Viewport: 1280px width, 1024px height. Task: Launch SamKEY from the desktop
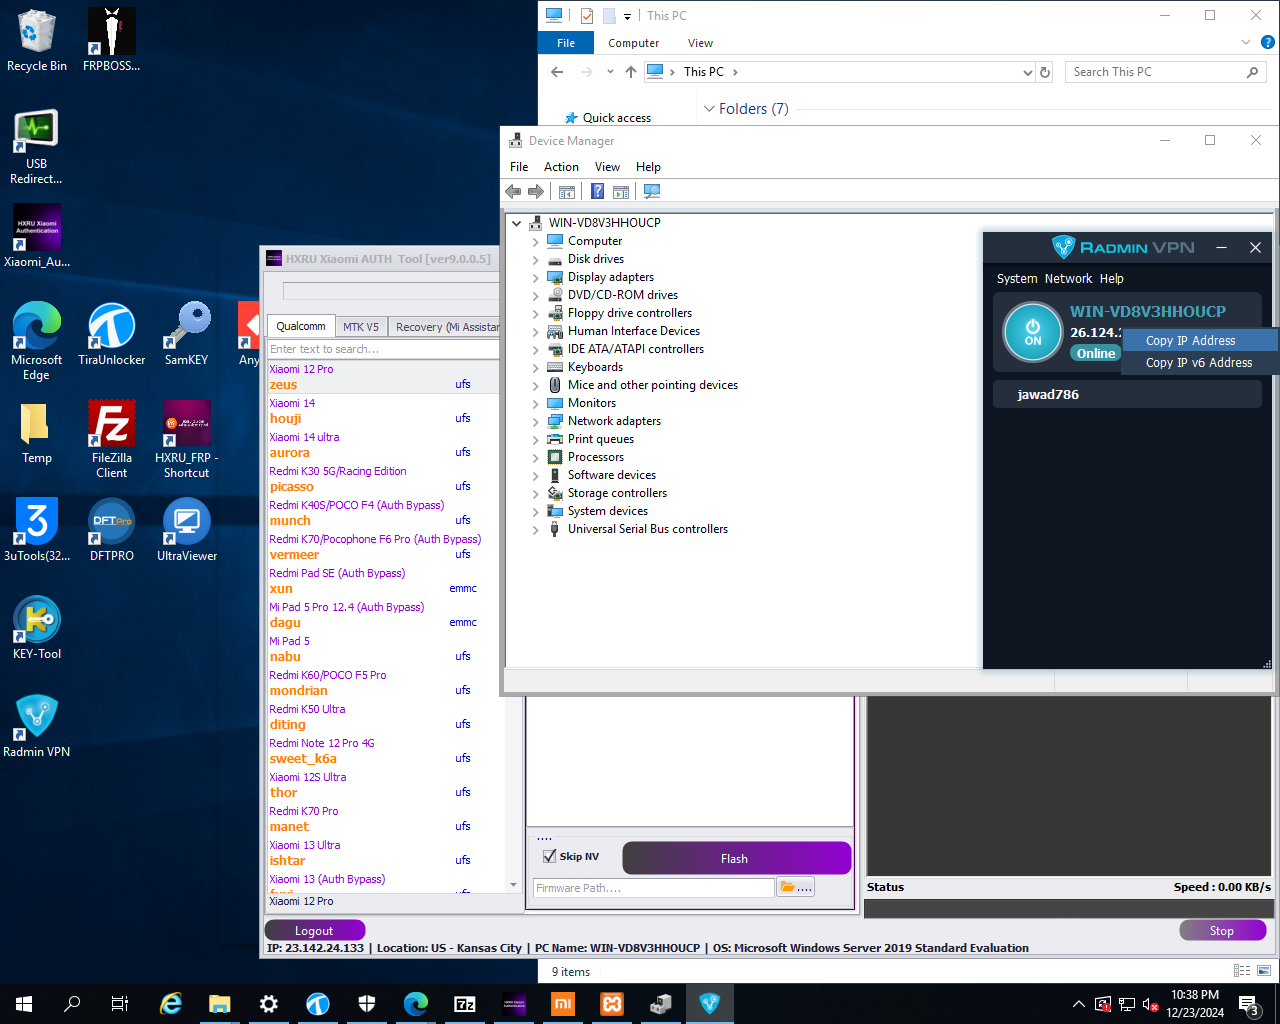pyautogui.click(x=186, y=334)
